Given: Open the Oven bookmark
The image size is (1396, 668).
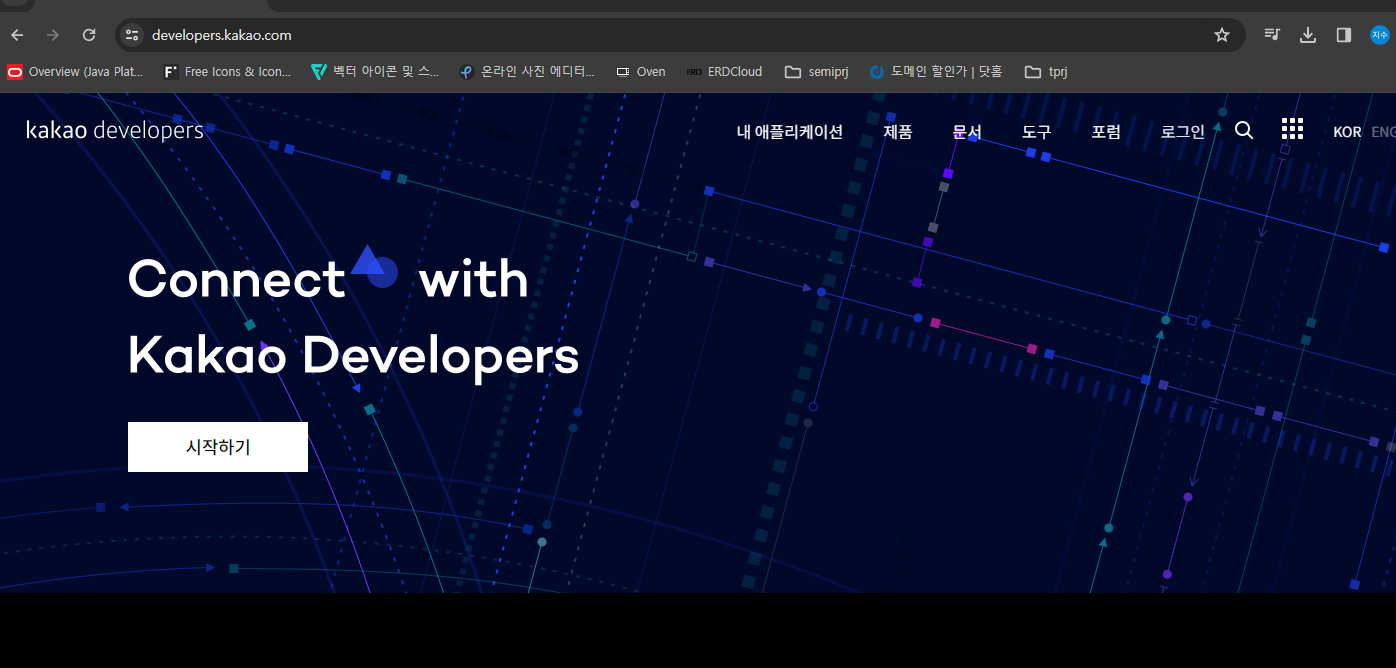Looking at the screenshot, I should point(640,72).
